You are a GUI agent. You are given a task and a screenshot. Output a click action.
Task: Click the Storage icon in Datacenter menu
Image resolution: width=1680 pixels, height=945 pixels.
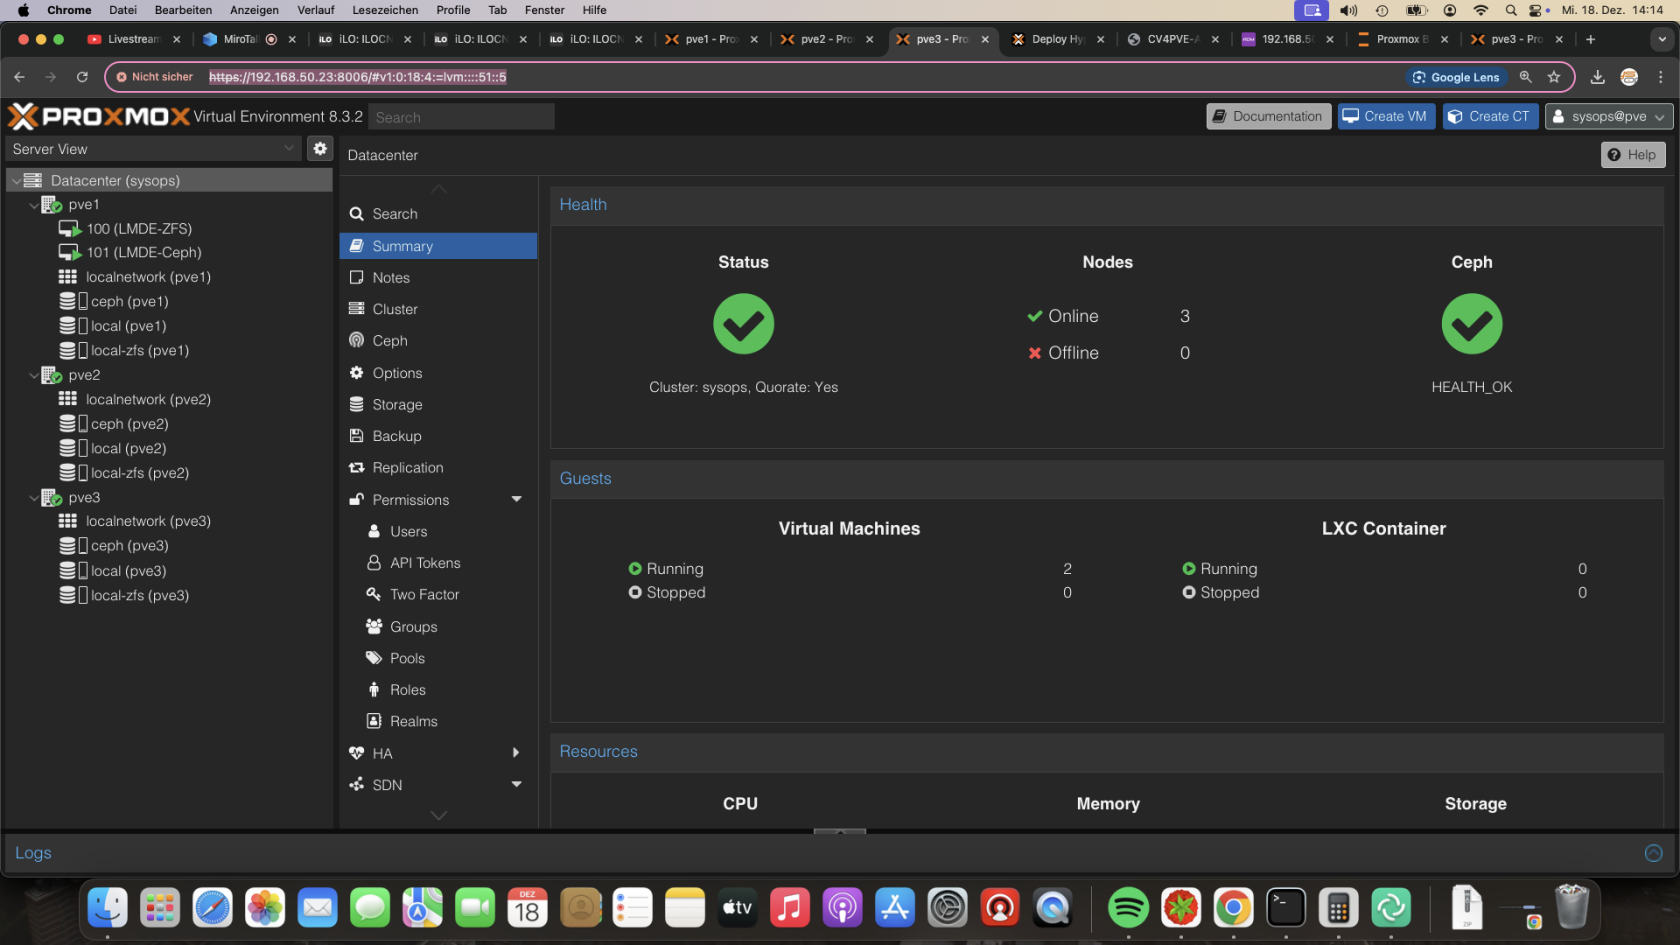coord(356,404)
